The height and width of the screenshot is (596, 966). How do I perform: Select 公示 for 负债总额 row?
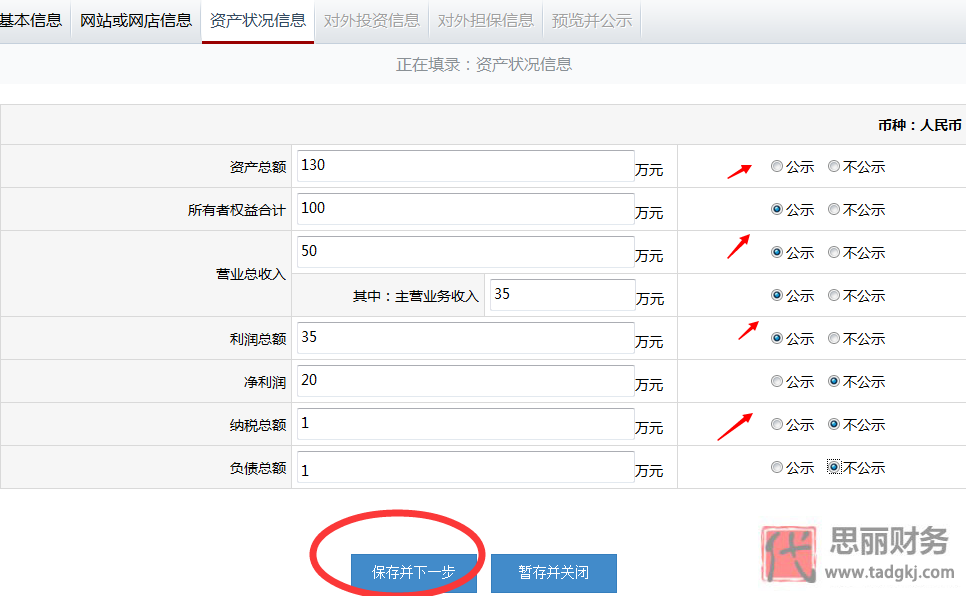(777, 467)
